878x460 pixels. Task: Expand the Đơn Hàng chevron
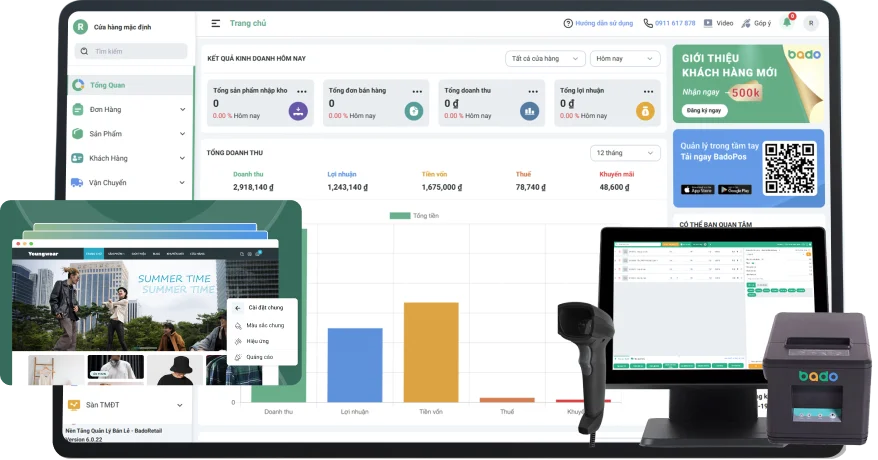[183, 110]
